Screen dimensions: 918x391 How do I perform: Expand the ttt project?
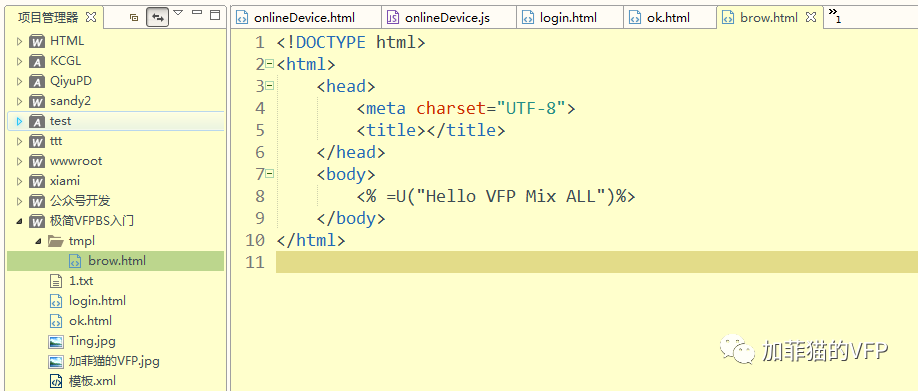coord(19,142)
